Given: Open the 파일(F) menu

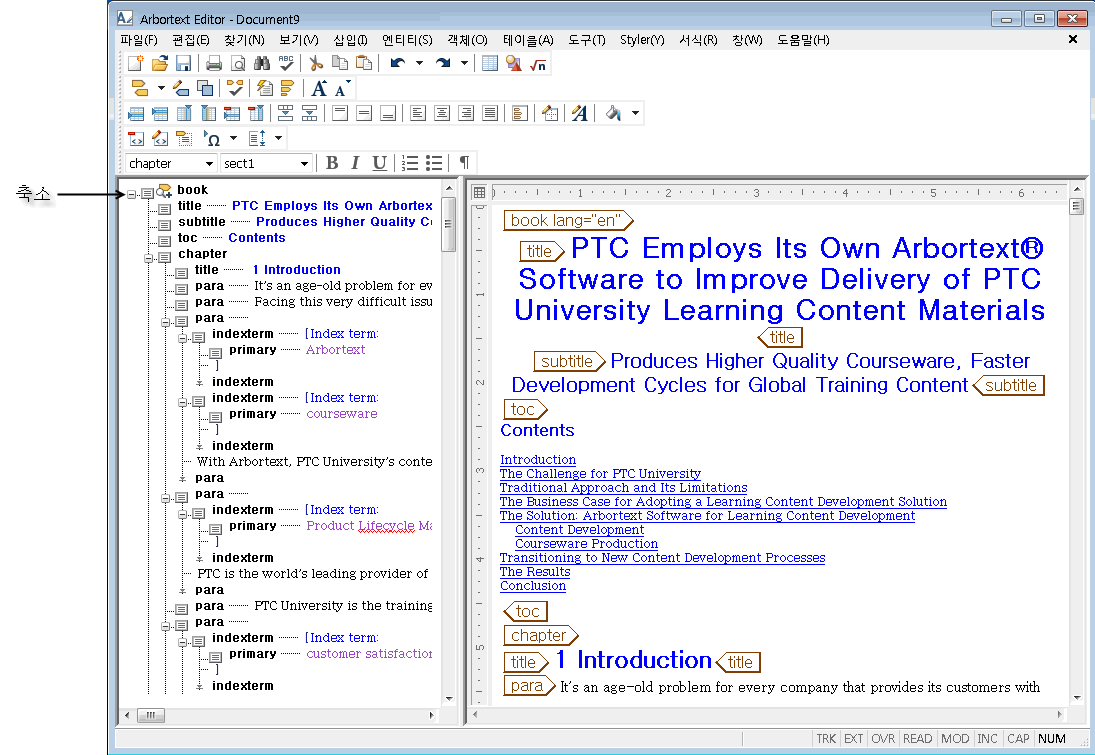Looking at the screenshot, I should click(x=139, y=40).
